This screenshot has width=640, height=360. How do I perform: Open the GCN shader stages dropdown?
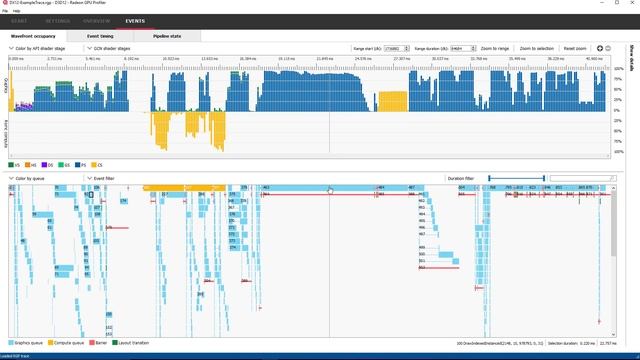click(x=109, y=49)
